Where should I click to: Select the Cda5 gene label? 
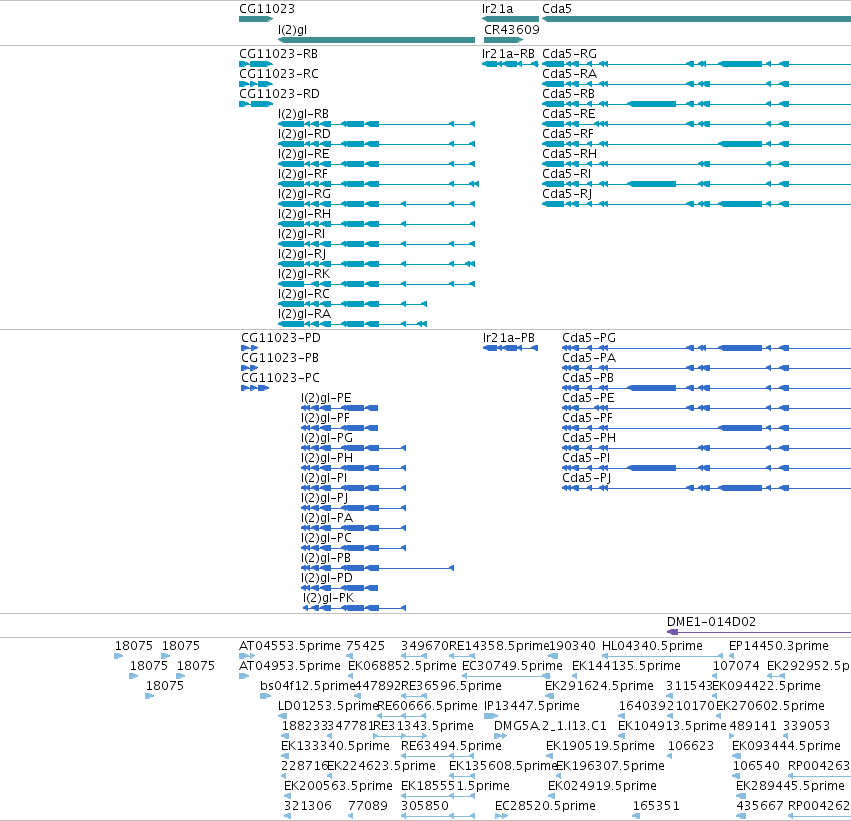(x=557, y=9)
